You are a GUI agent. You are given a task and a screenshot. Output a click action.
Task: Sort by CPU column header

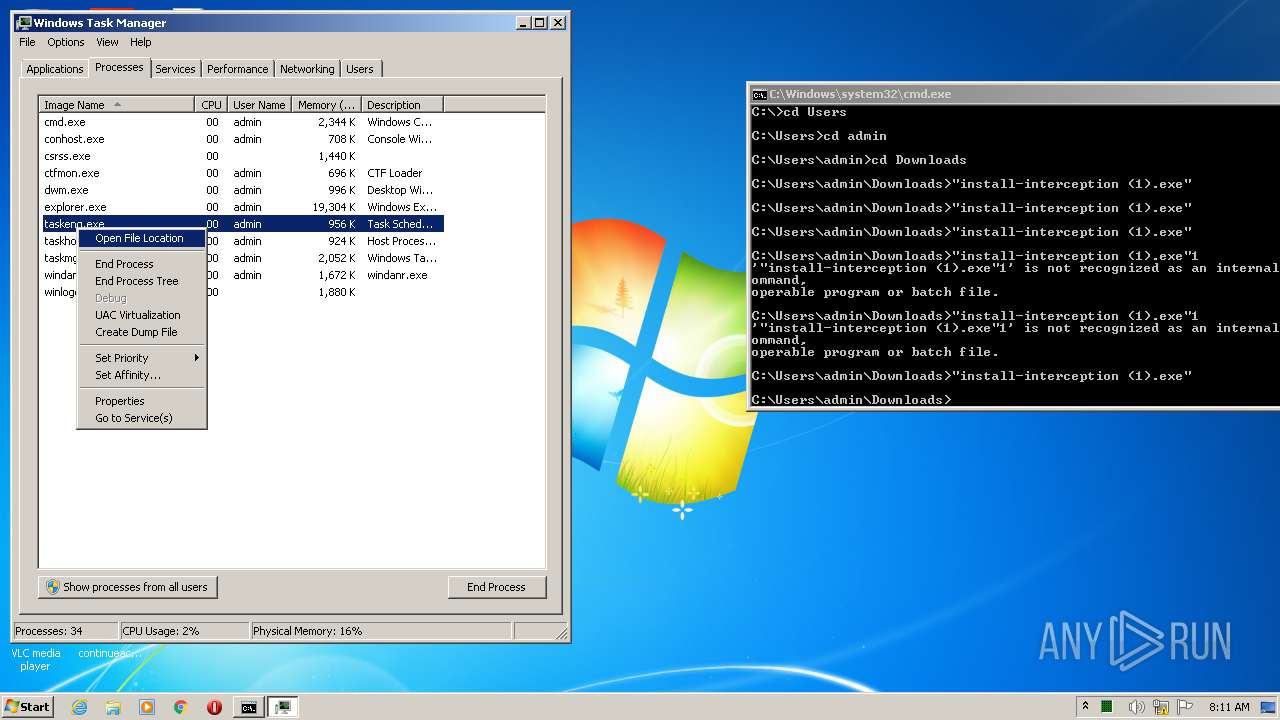click(211, 105)
